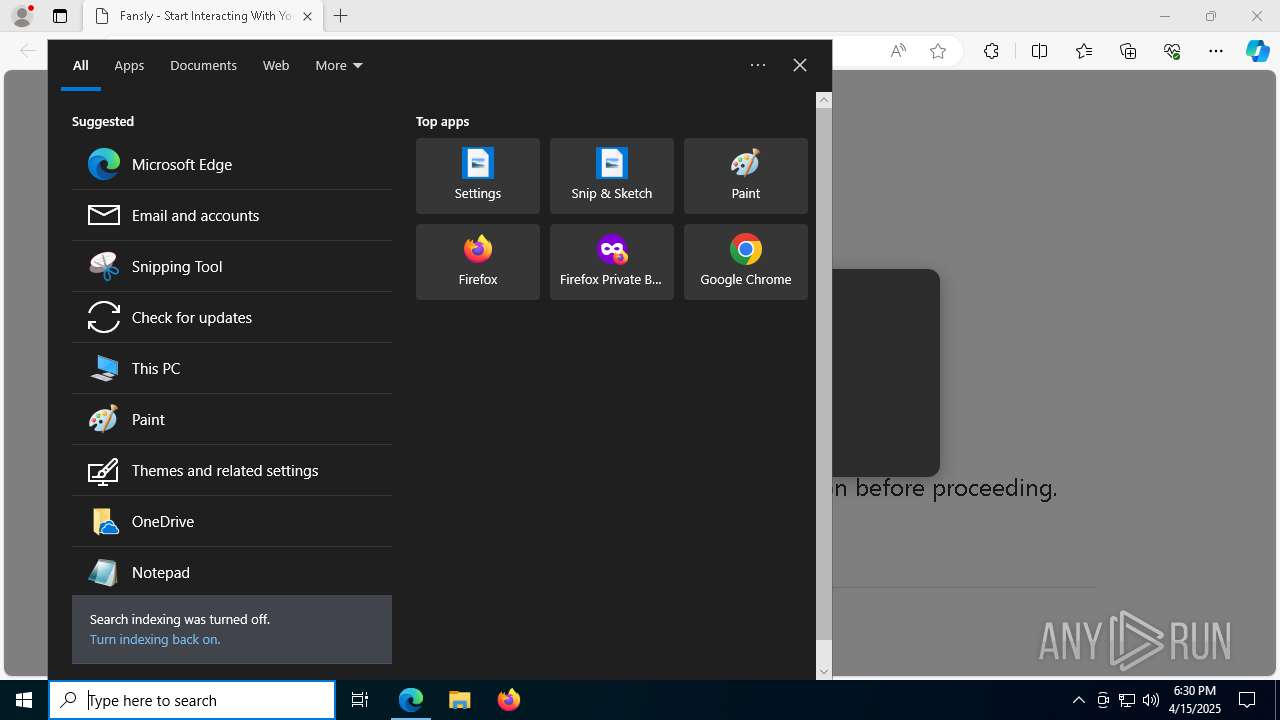This screenshot has width=1280, height=720.
Task: Open OneDrive from suggestions
Action: tap(231, 521)
